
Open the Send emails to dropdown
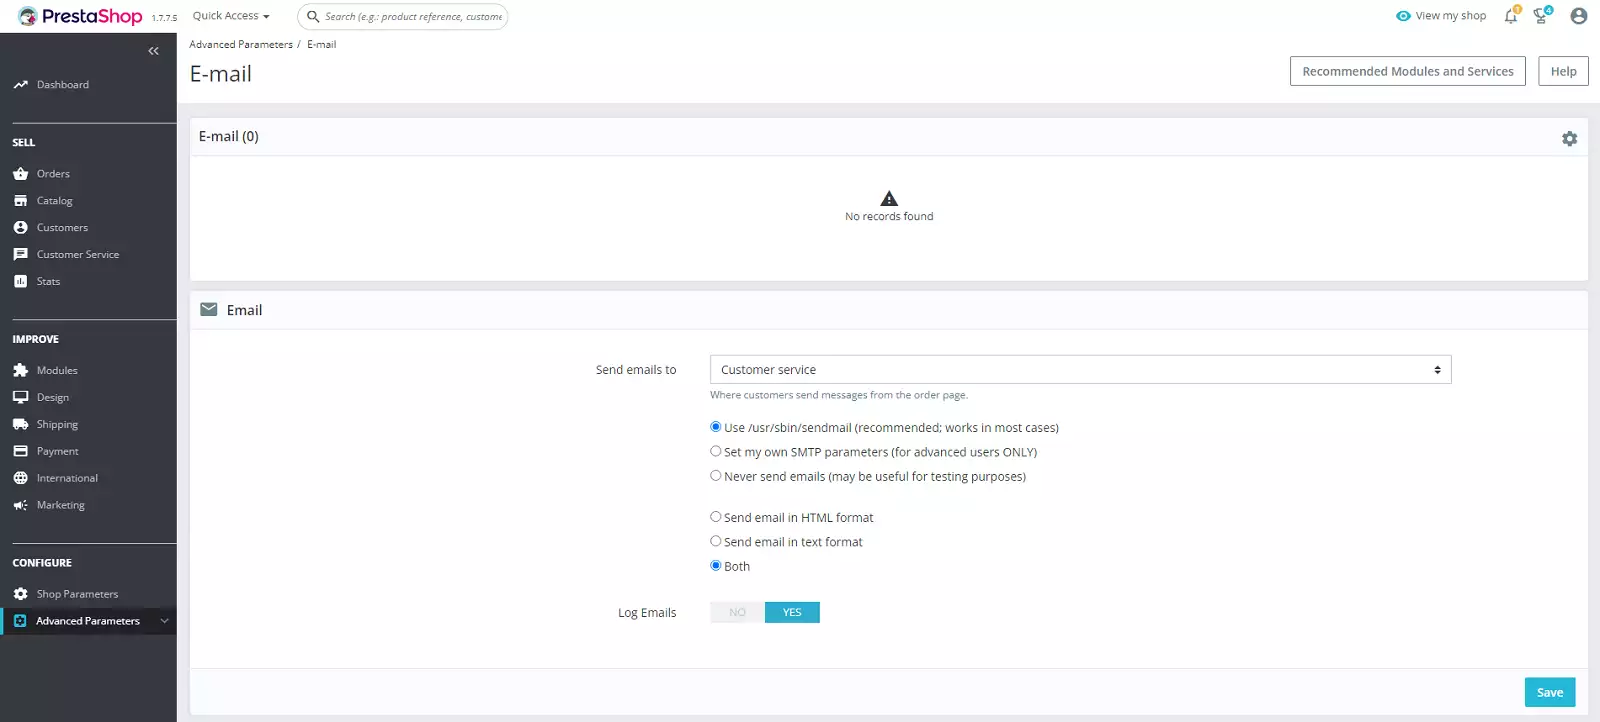pyautogui.click(x=1080, y=370)
